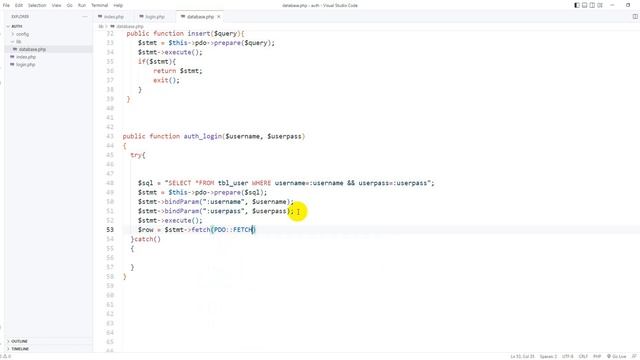Expand the Timeline section
This screenshot has width=640, height=360.
coord(20,349)
